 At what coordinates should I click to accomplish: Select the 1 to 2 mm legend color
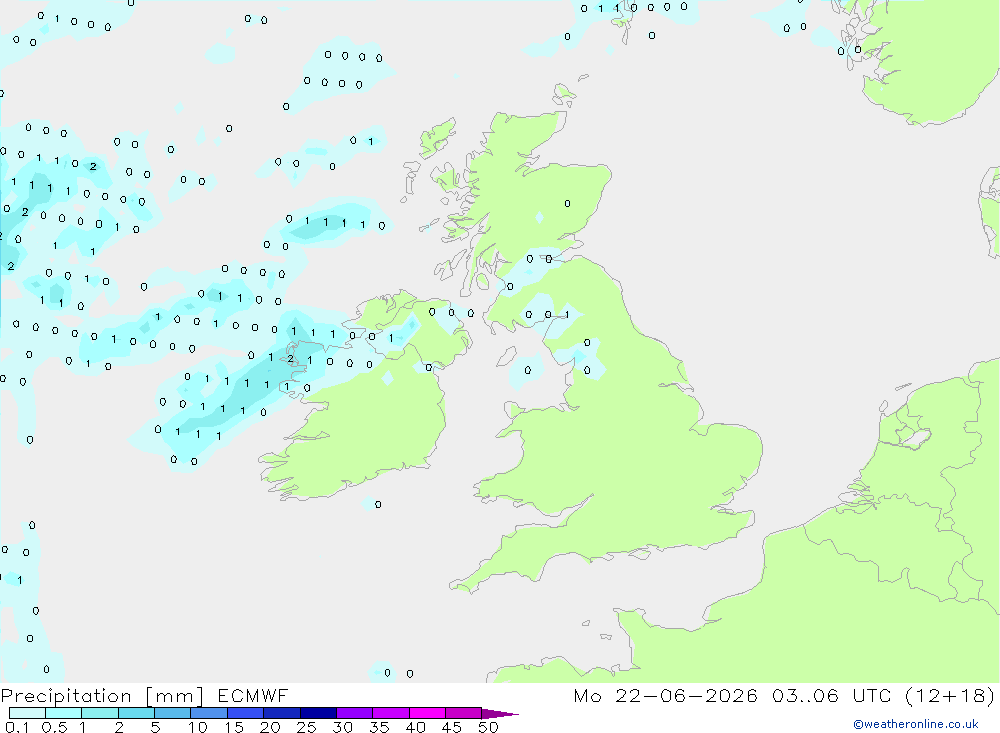pyautogui.click(x=100, y=713)
